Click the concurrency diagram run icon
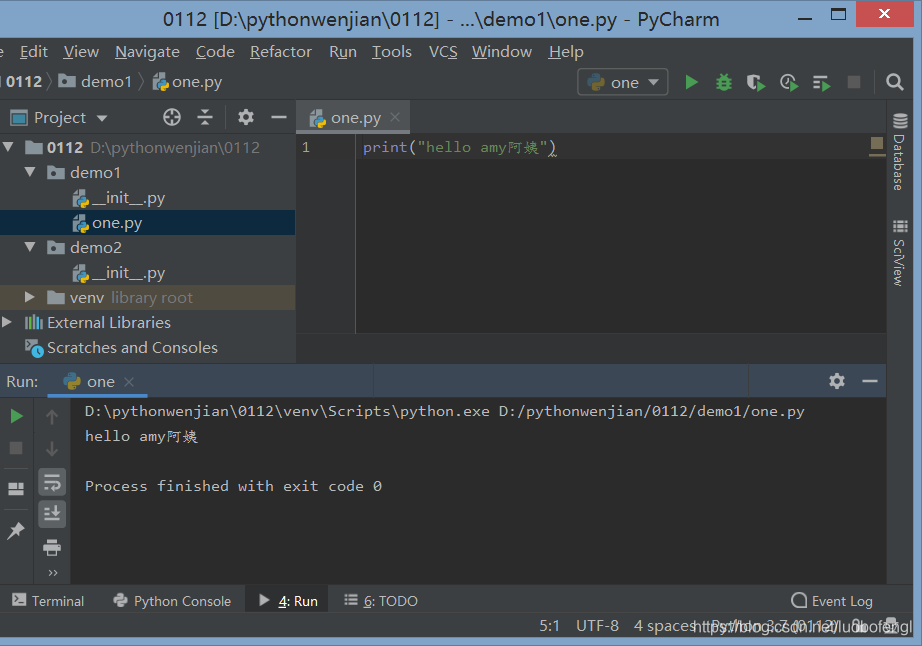 pos(821,83)
